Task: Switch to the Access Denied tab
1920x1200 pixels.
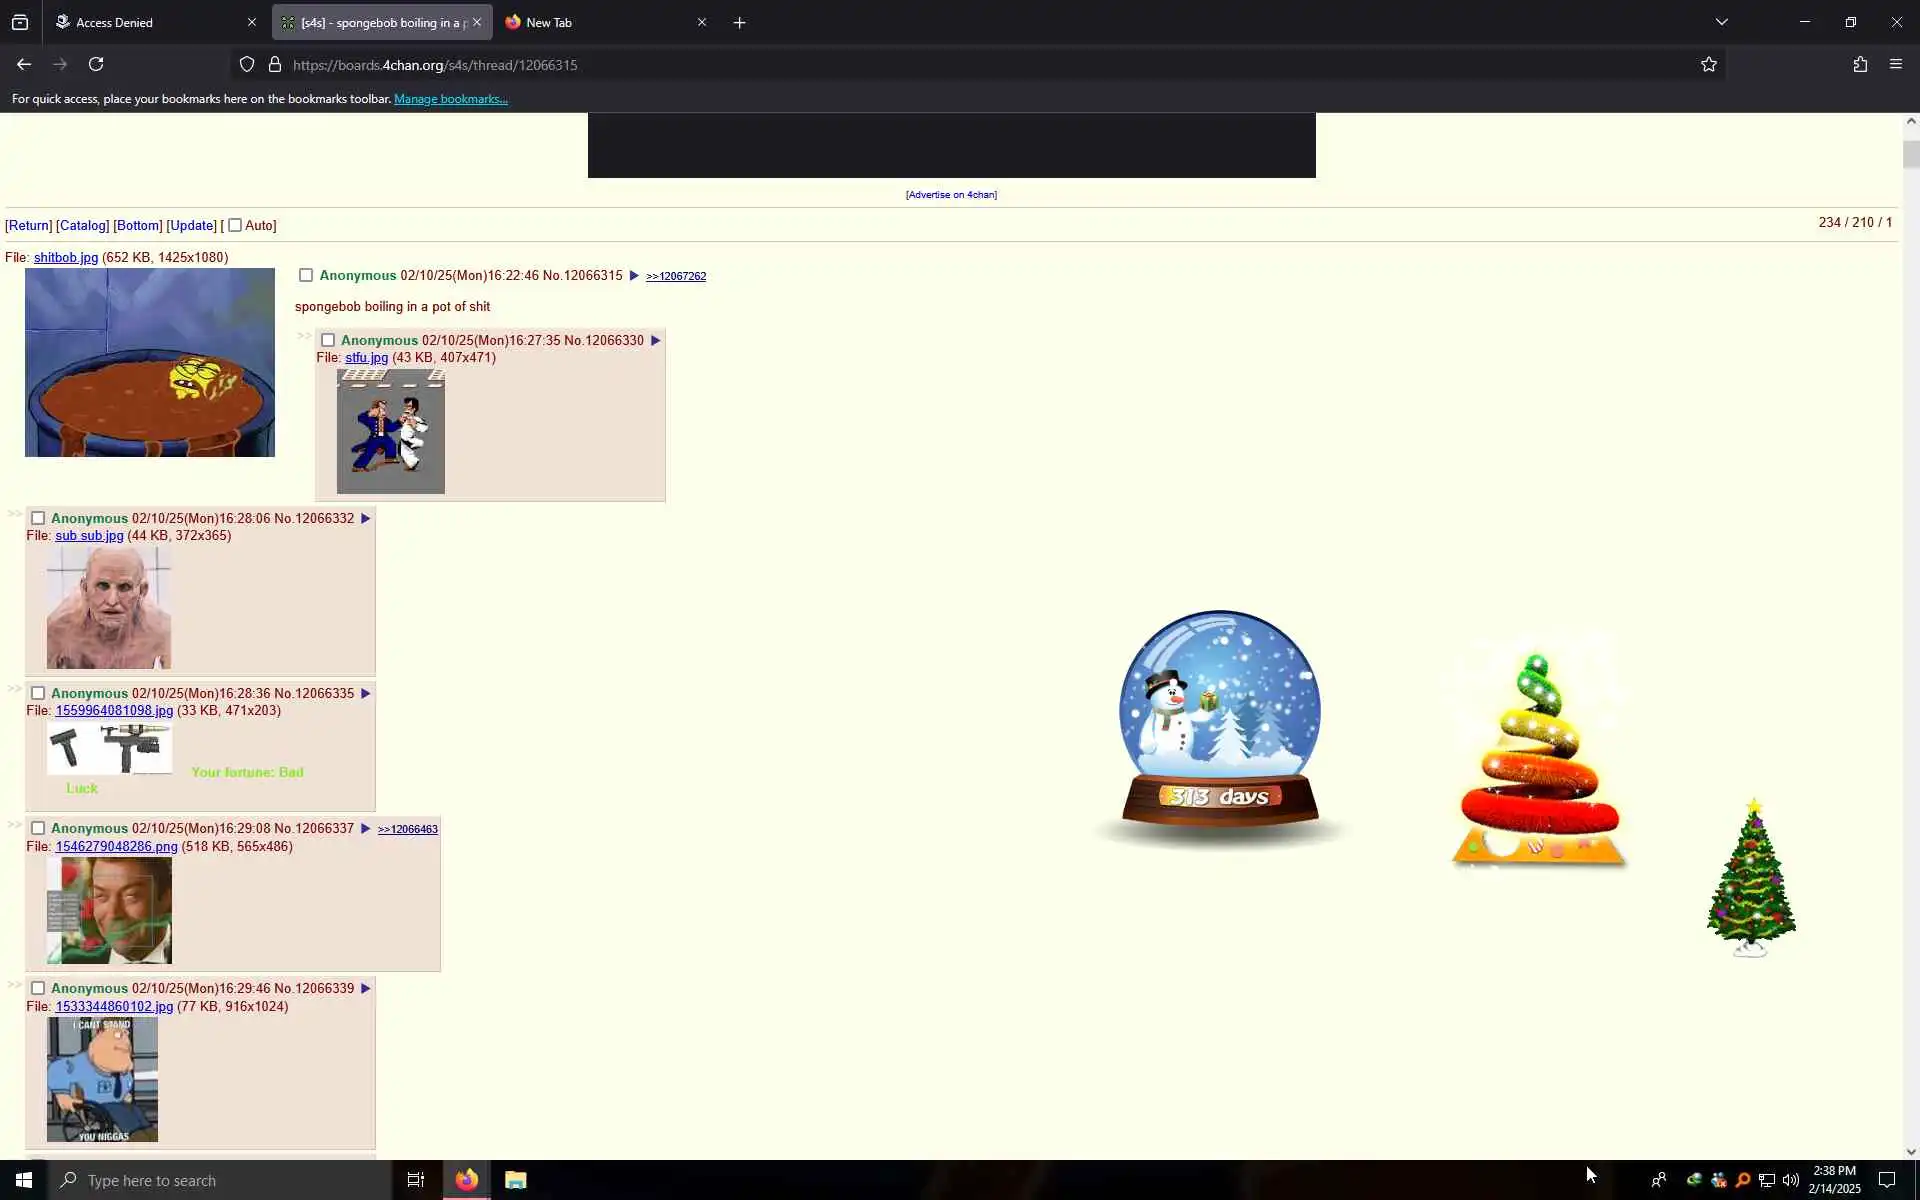Action: pyautogui.click(x=150, y=22)
